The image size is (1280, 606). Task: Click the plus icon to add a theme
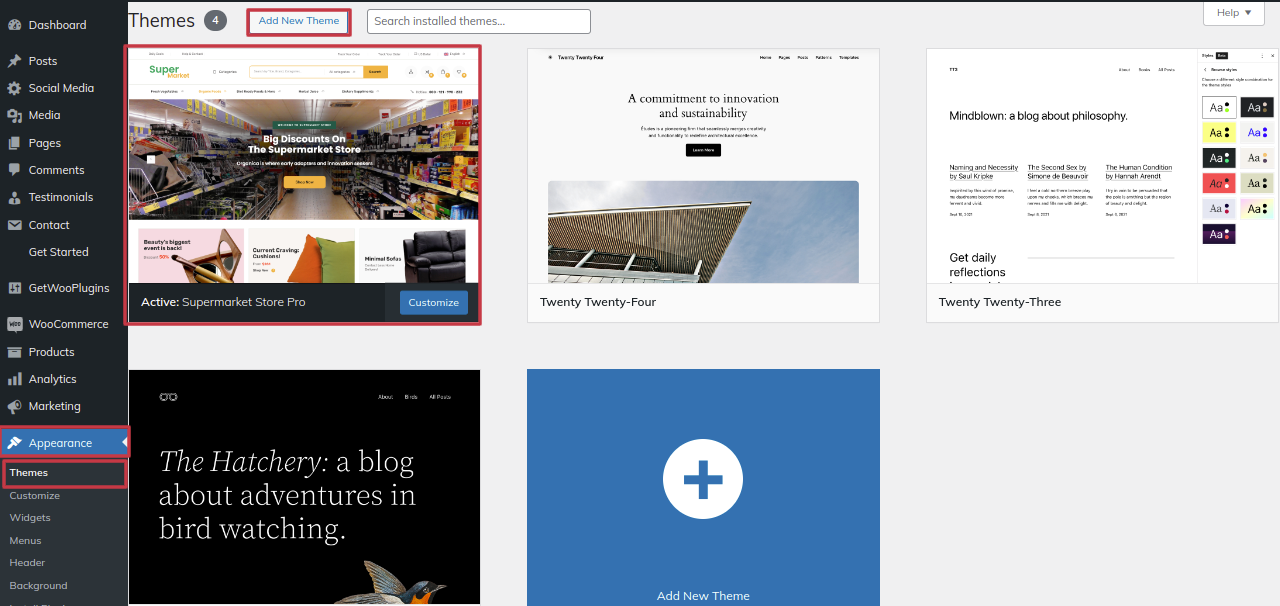[703, 479]
